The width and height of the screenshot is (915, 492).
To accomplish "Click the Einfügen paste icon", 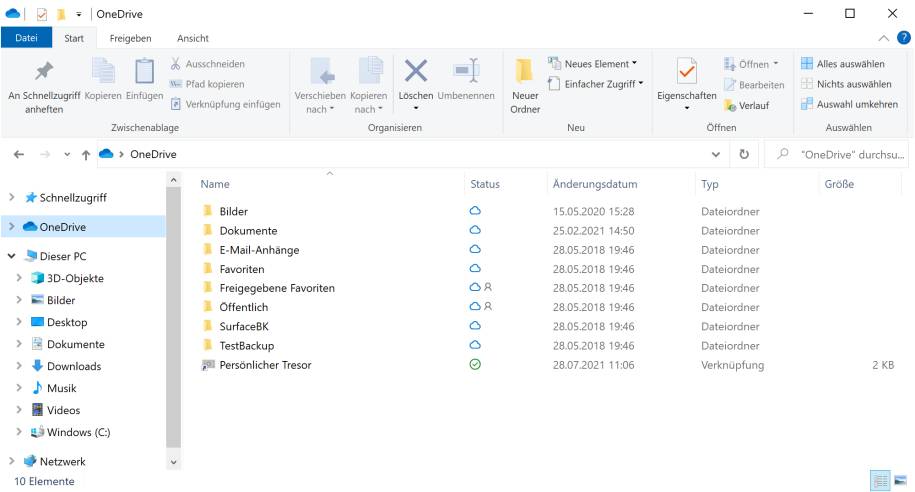I will coord(145,72).
